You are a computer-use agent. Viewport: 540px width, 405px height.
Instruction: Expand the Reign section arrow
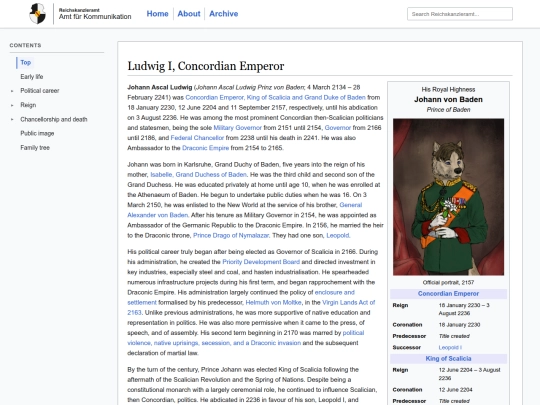coord(12,105)
